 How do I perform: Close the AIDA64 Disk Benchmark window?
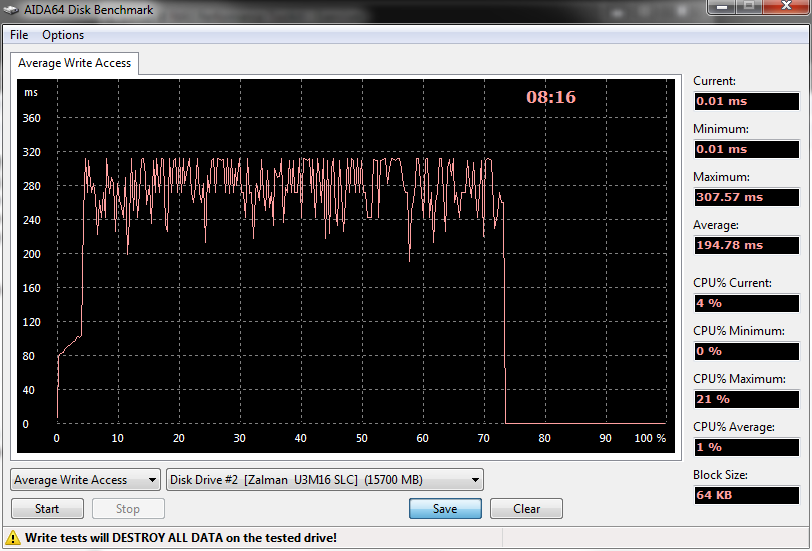click(783, 8)
